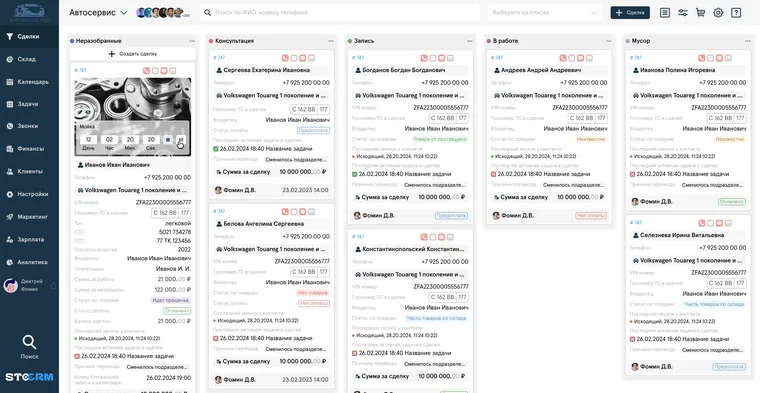Go to Задачи in the sidebar
This screenshot has width=760, height=393.
tap(29, 104)
